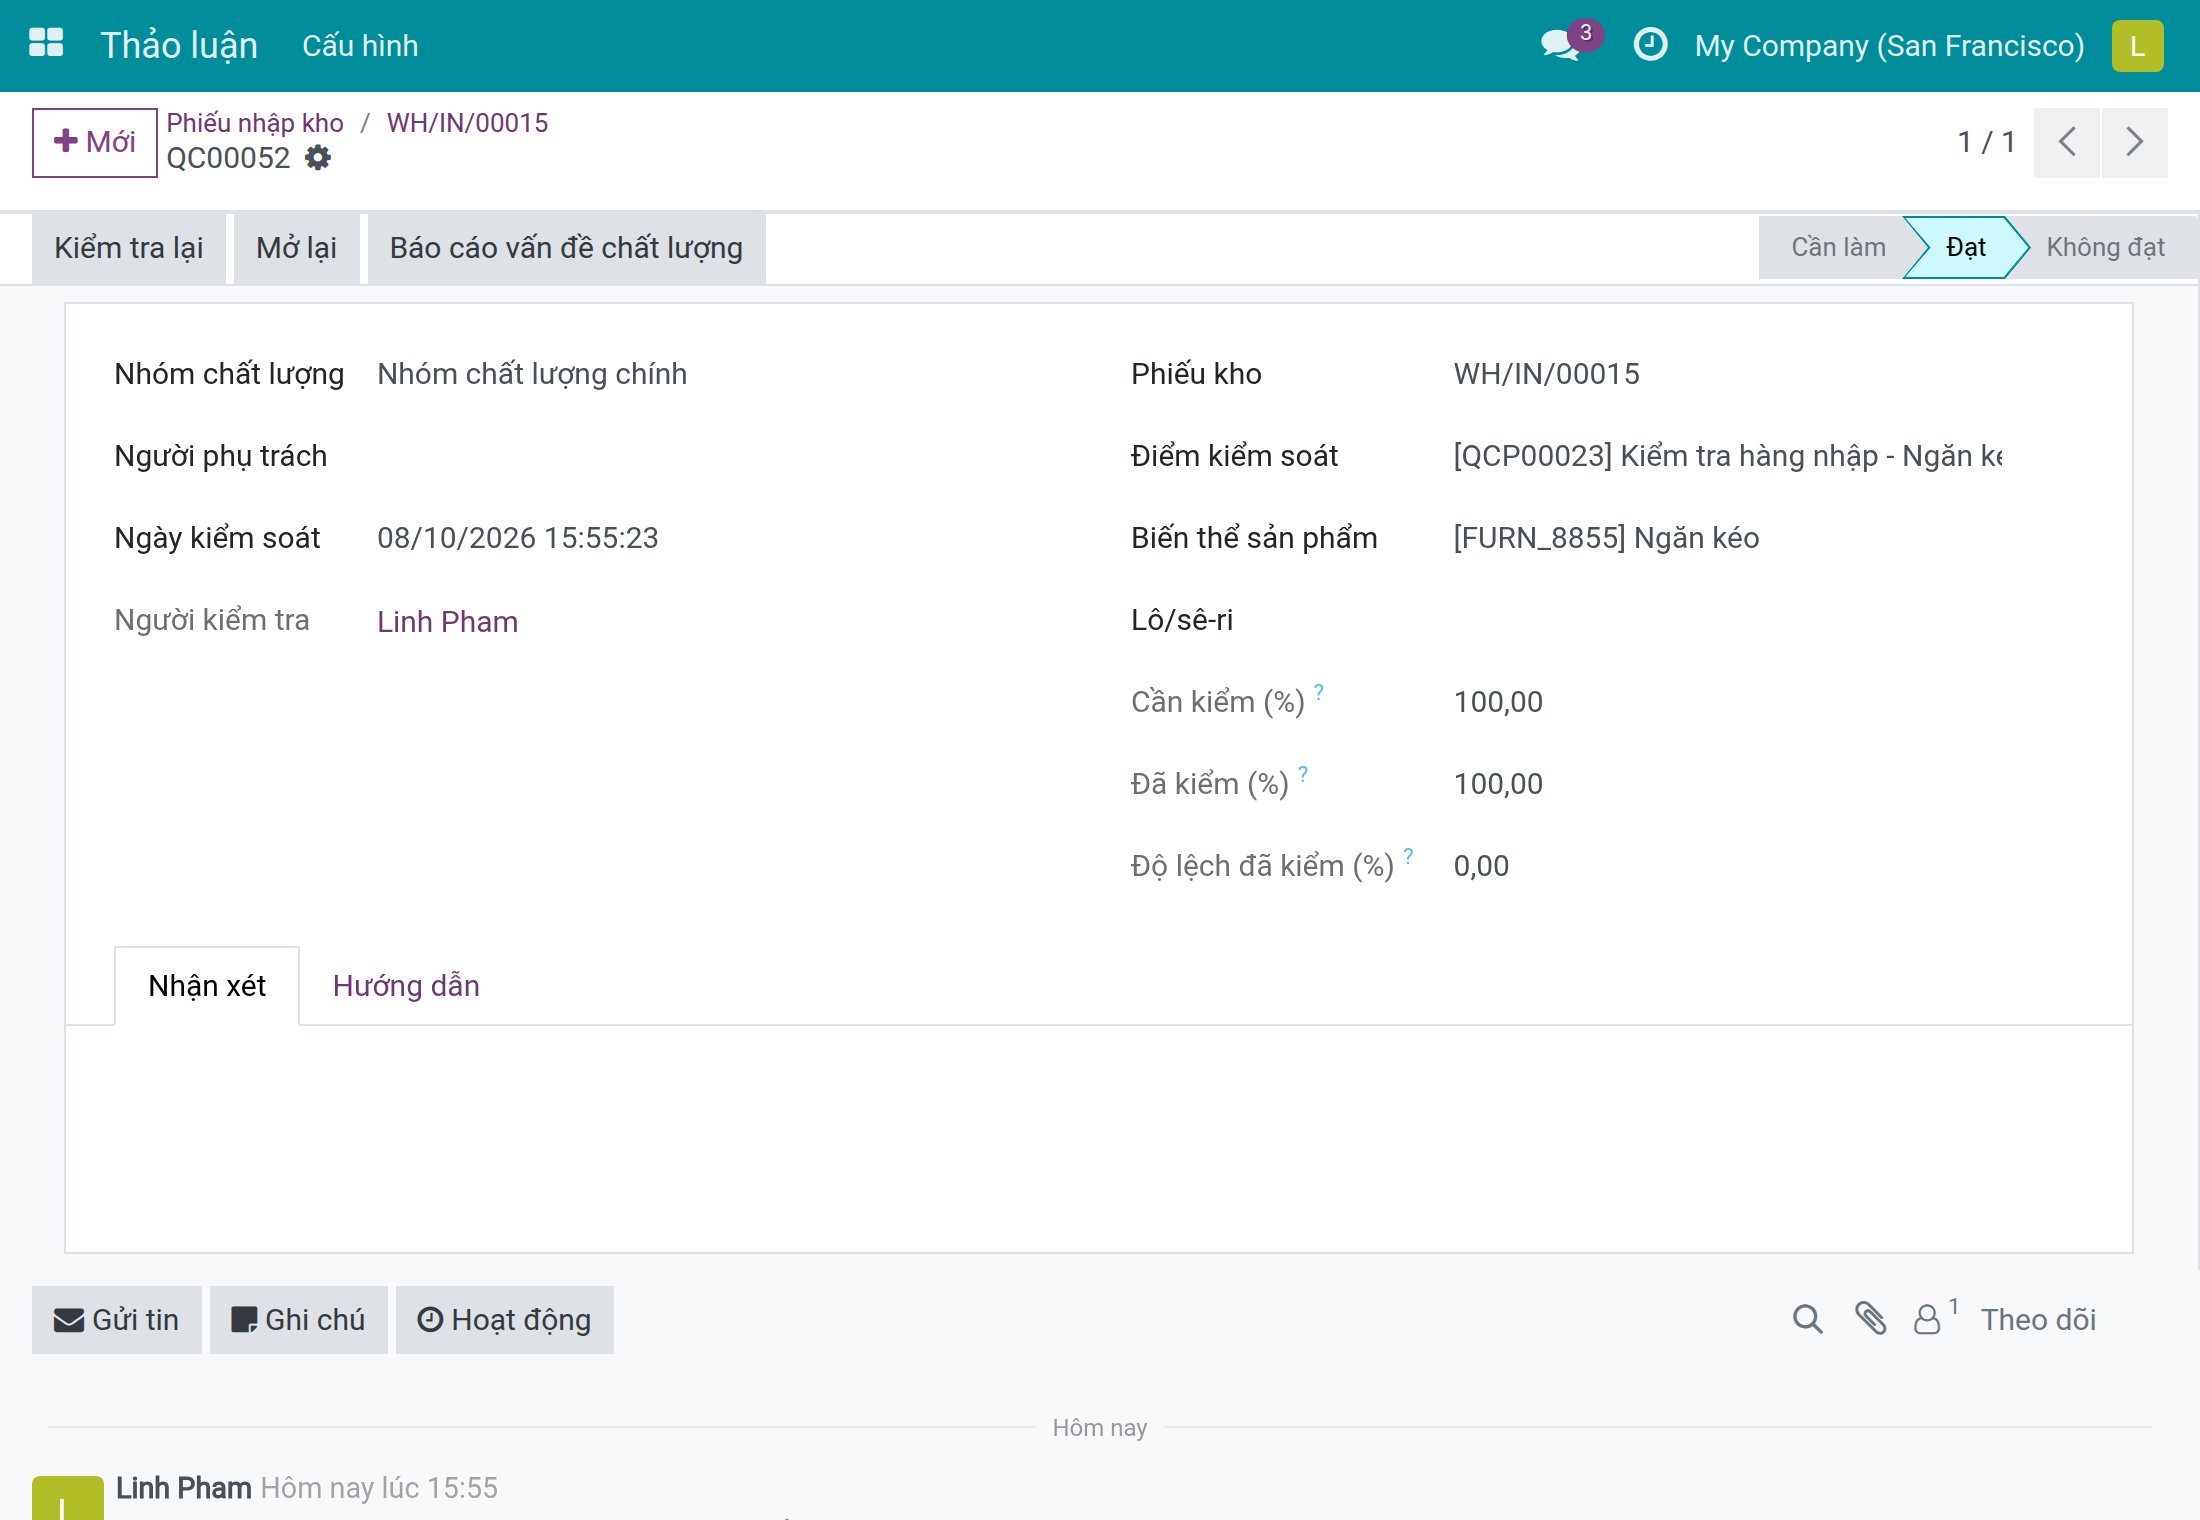Select the Nhận xét tab
2200x1520 pixels.
(x=207, y=986)
